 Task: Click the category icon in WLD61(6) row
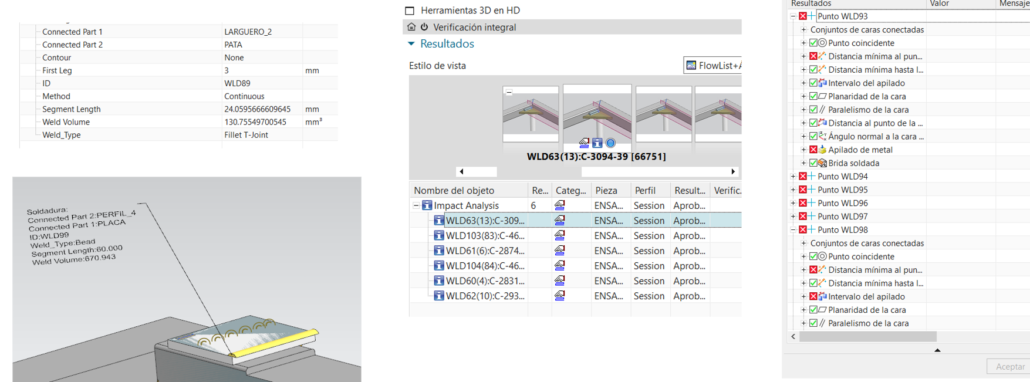560,251
